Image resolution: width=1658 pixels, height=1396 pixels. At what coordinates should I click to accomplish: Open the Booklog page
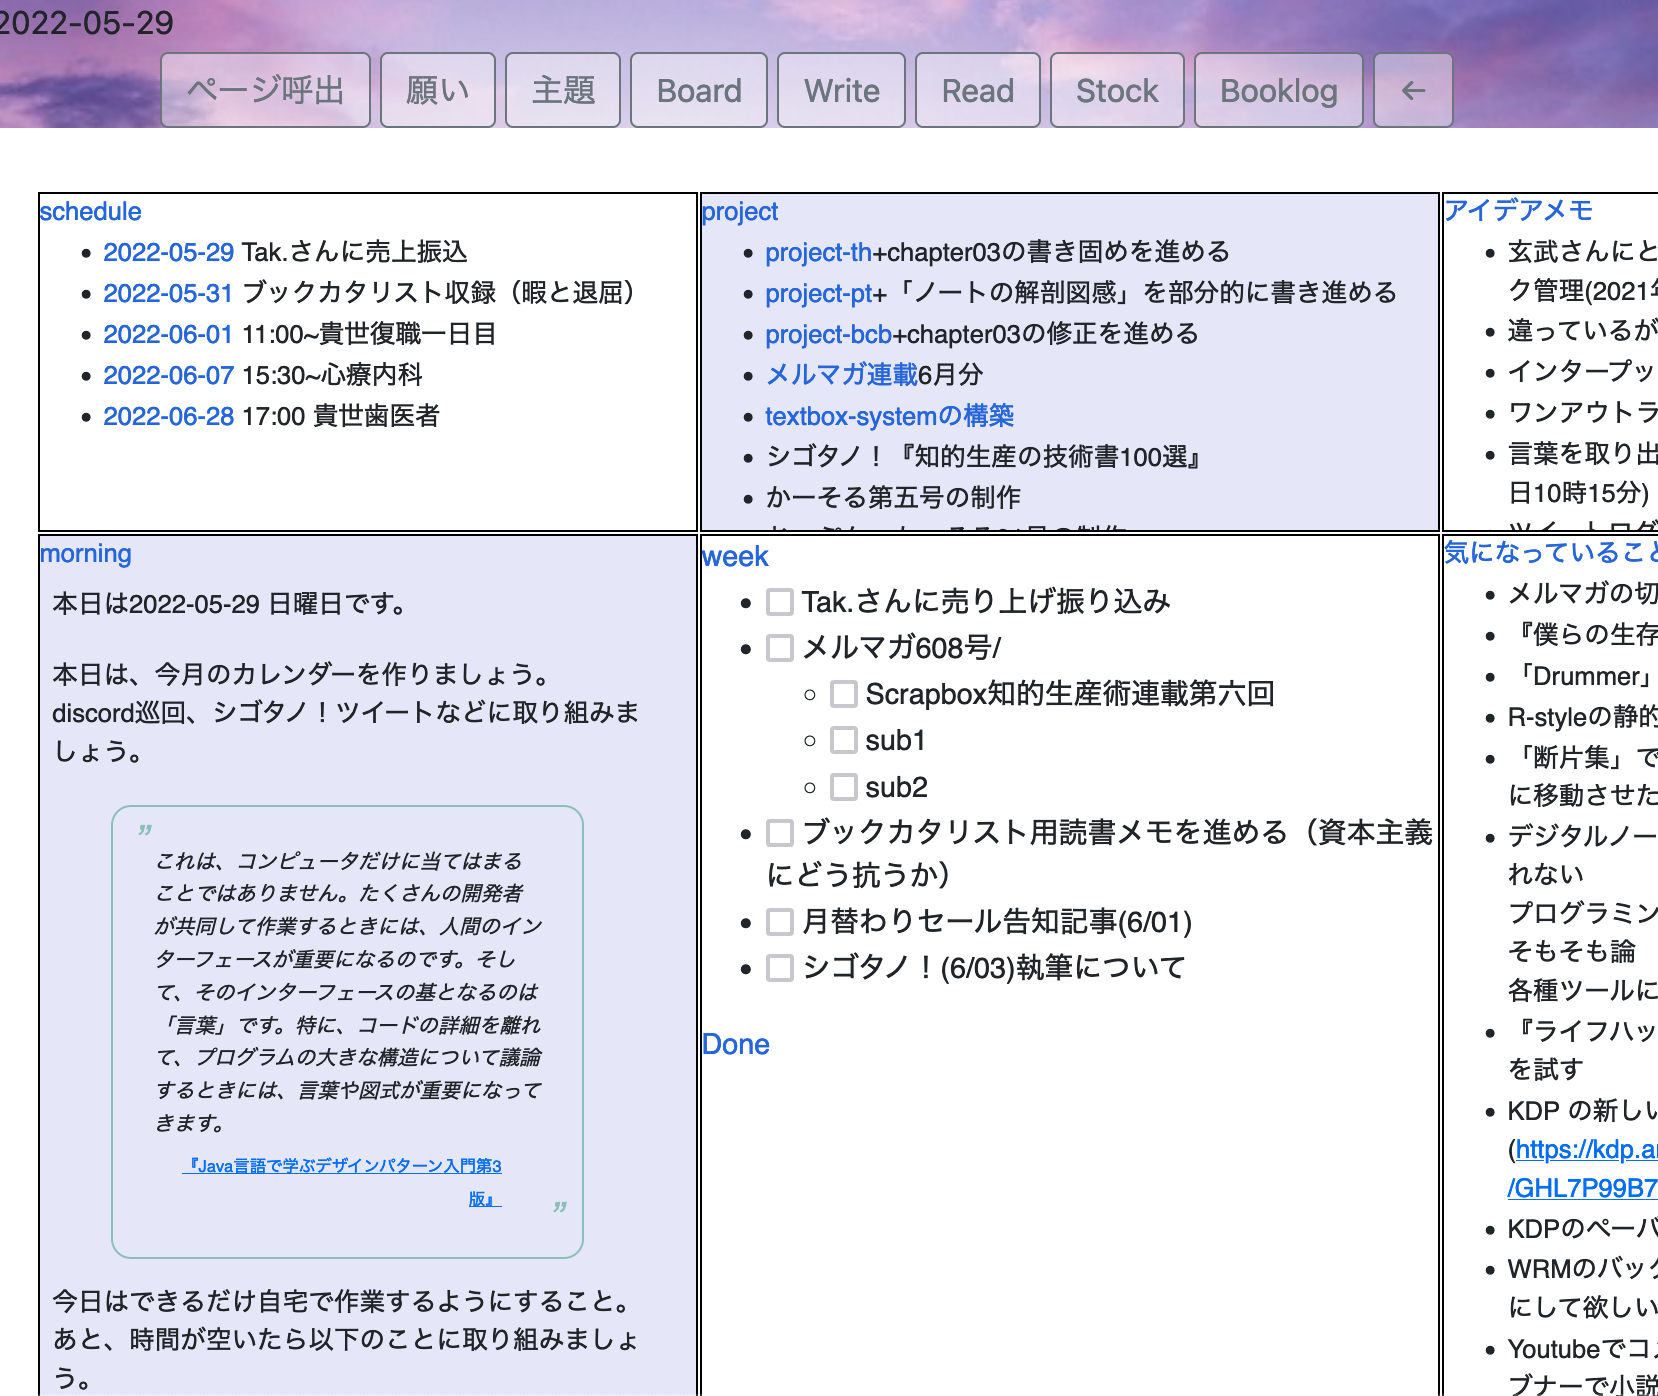pyautogui.click(x=1279, y=90)
